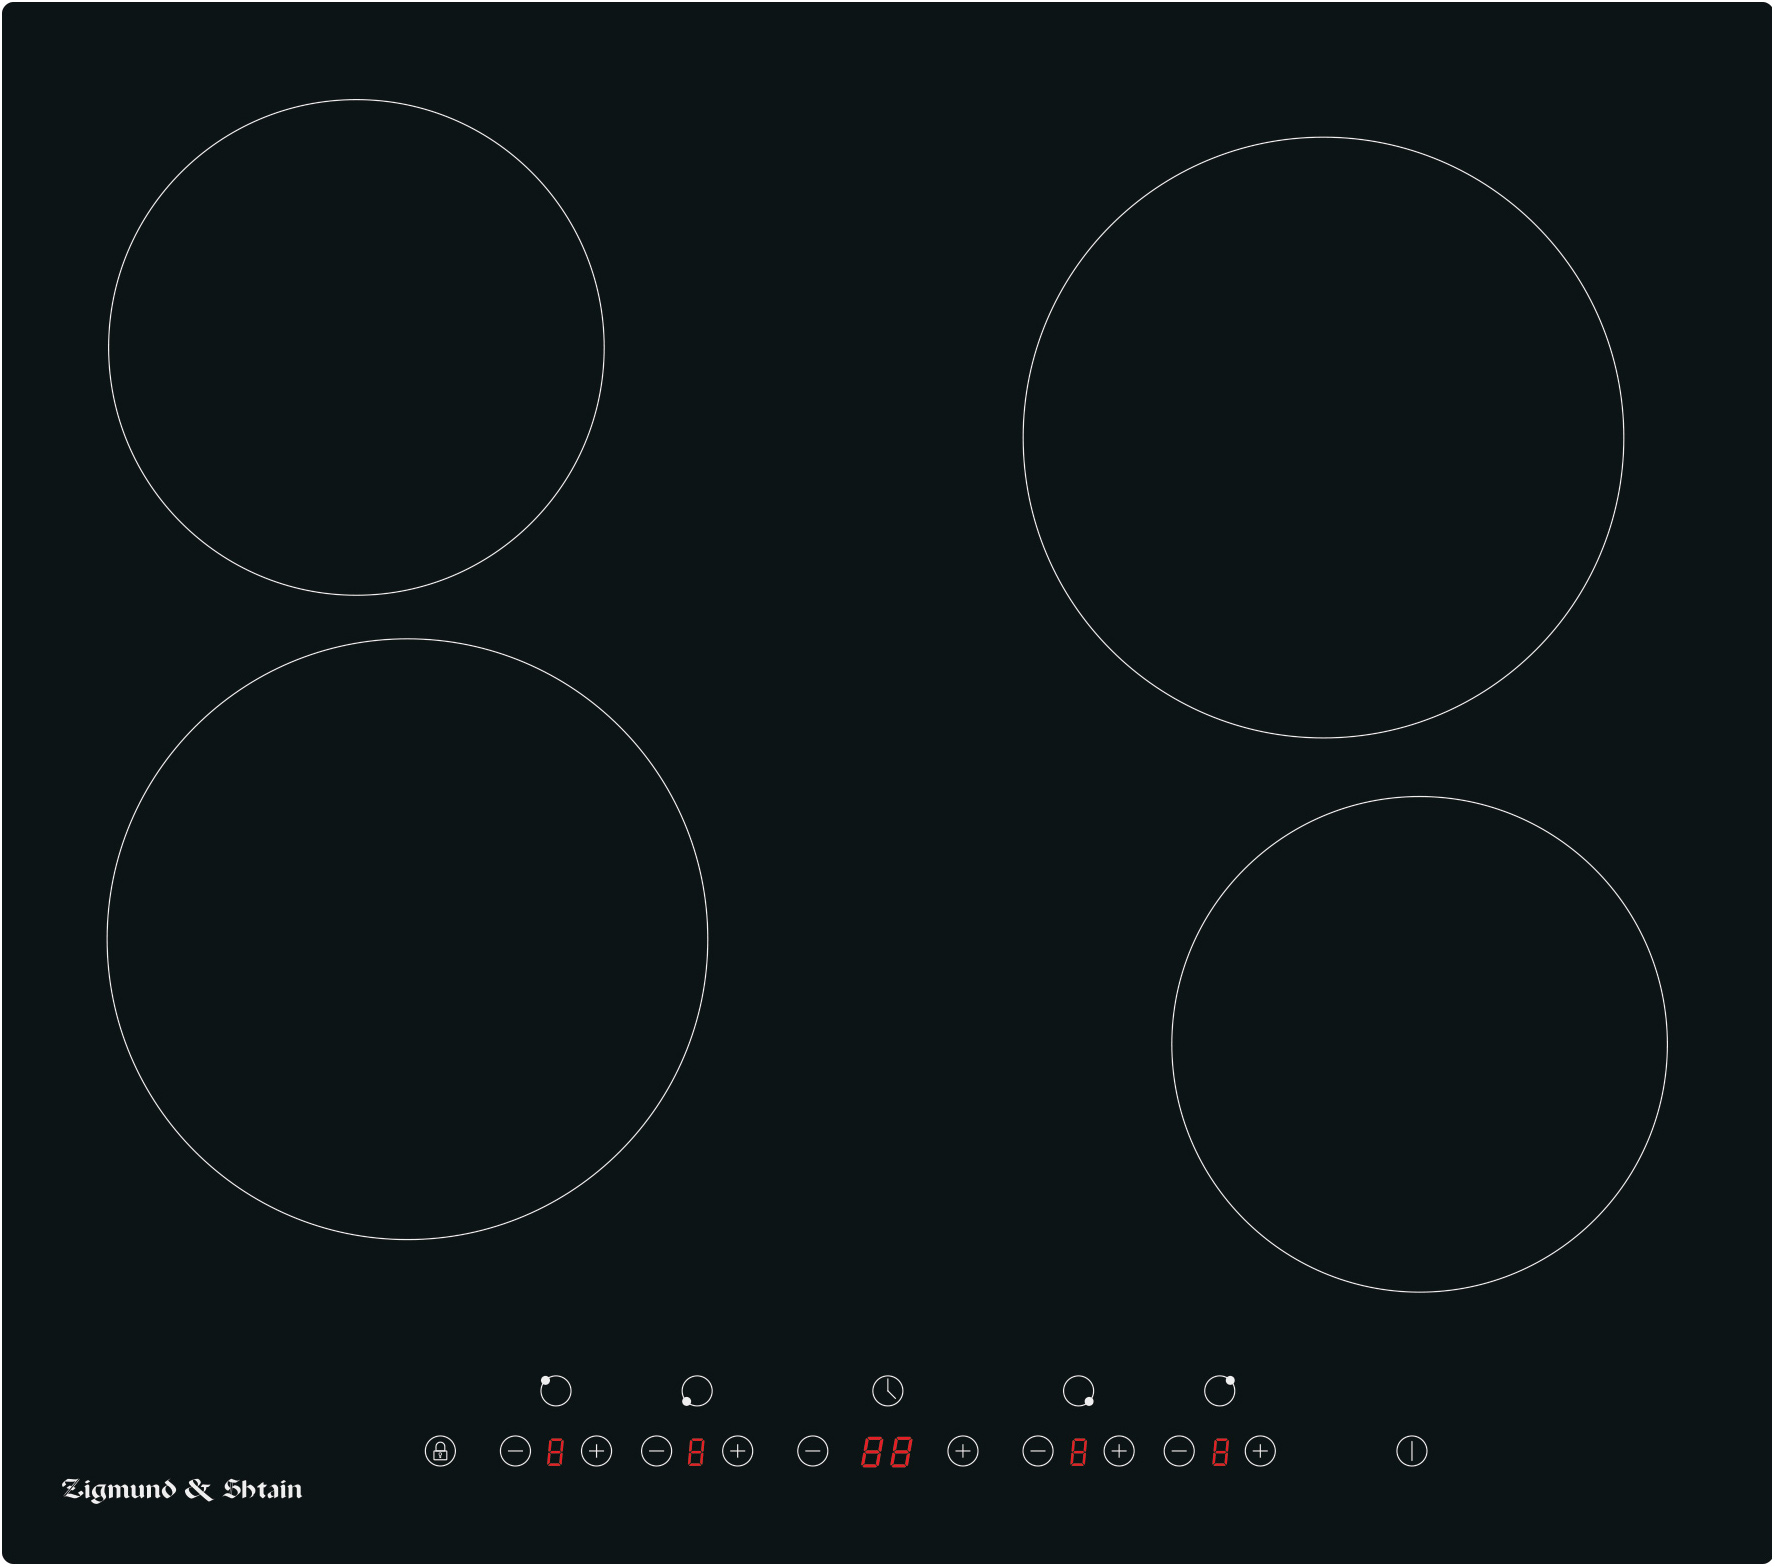Viewport: 1775px width, 1567px height.
Task: Lower front-left zone heat with minus
Action: point(656,1451)
